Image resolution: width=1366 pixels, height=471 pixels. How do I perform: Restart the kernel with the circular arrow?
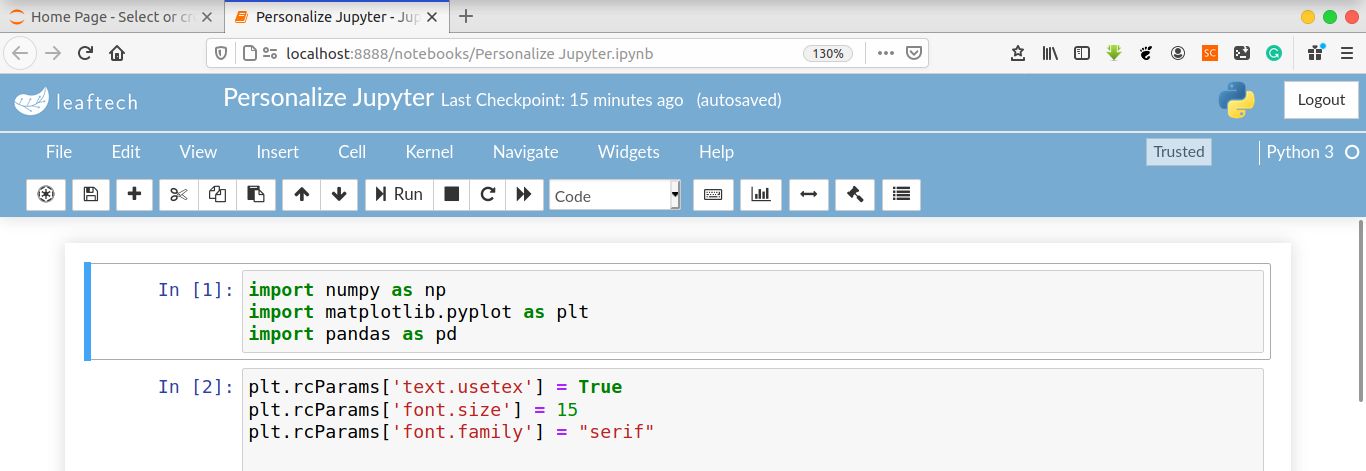[x=488, y=195]
